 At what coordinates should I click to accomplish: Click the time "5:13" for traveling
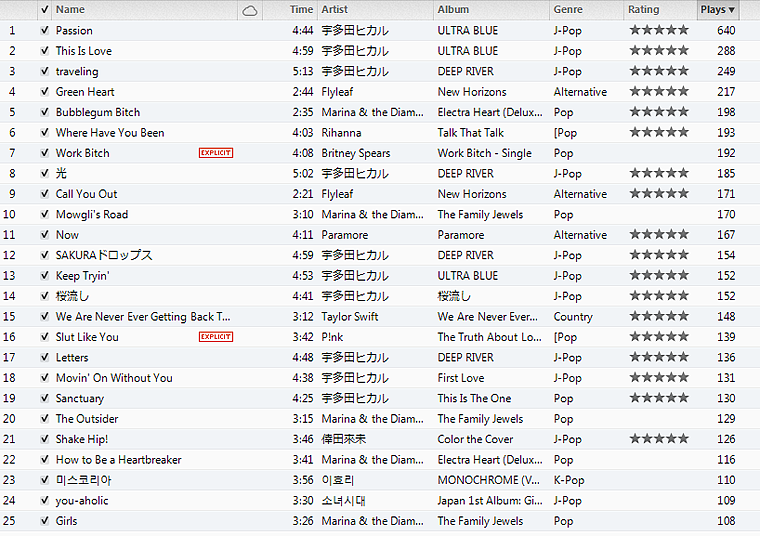tap(303, 71)
